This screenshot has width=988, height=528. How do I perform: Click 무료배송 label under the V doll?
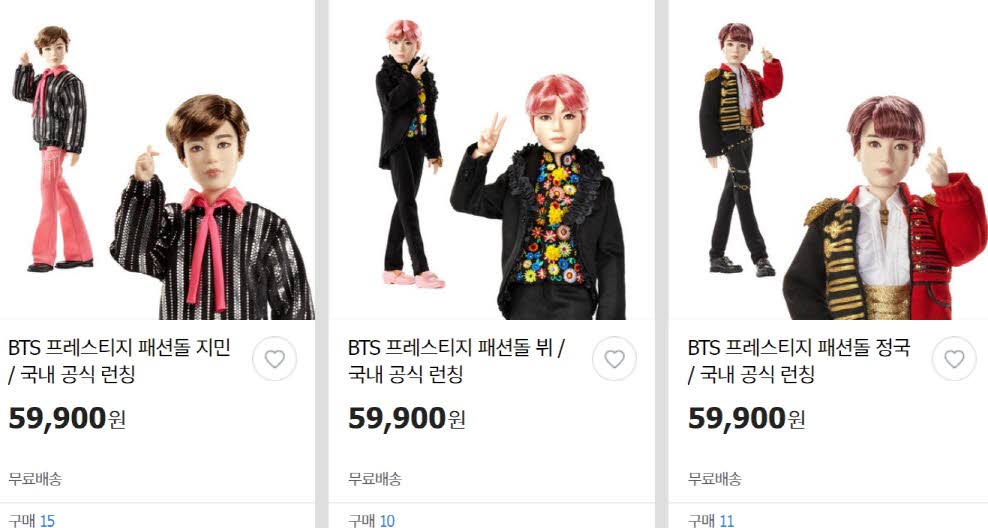coord(375,479)
